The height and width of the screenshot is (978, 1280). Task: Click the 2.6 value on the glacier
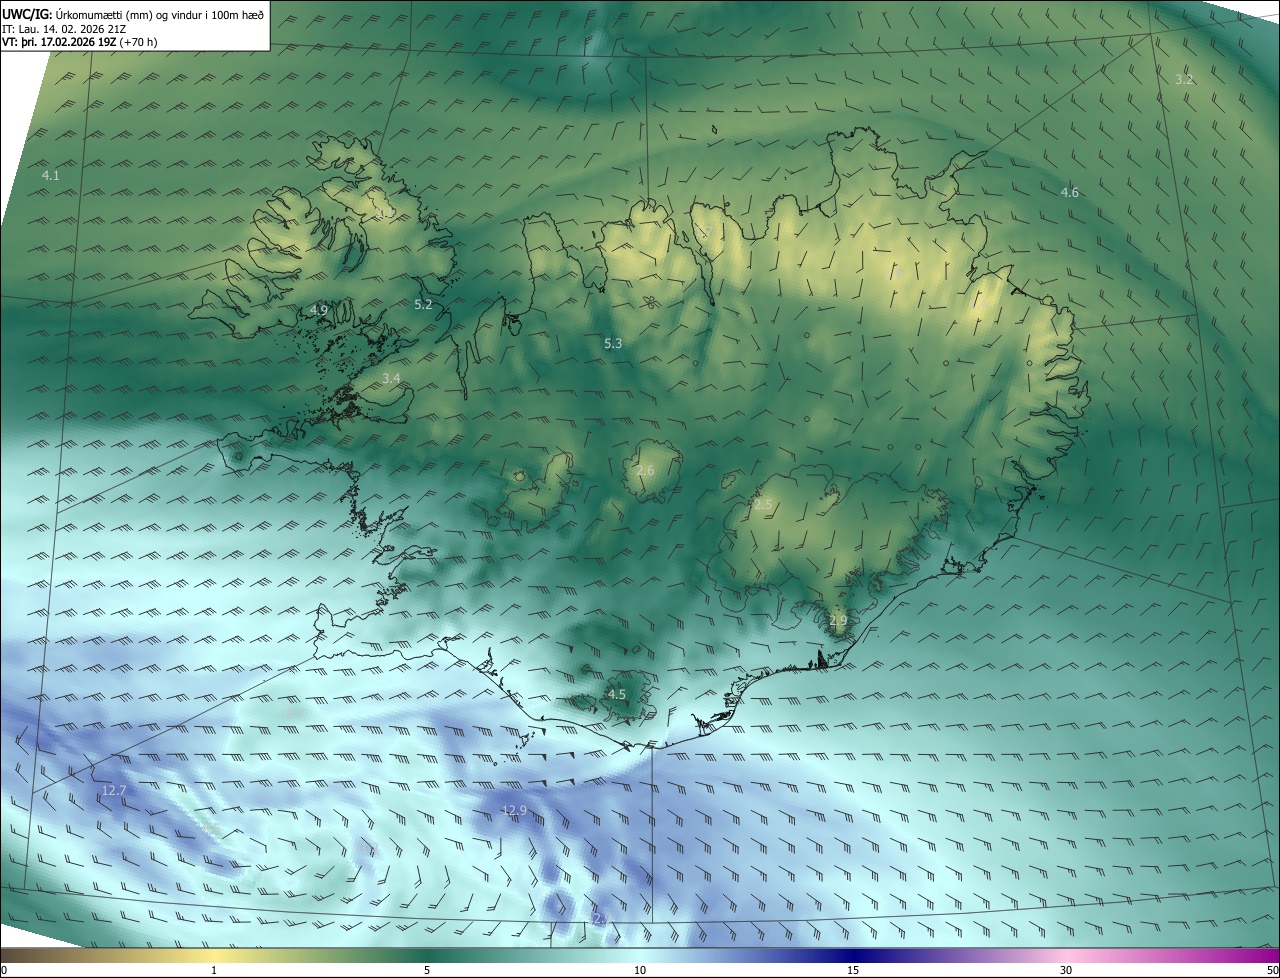[645, 470]
